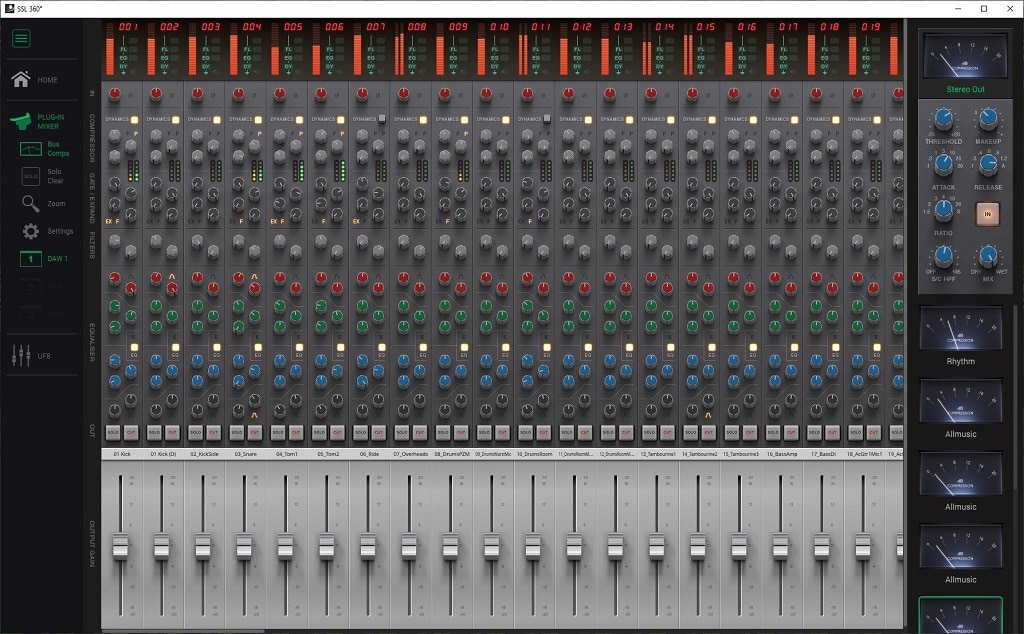The image size is (1024, 634).
Task: Click input trim knob on channel 010
Action: tap(485, 94)
